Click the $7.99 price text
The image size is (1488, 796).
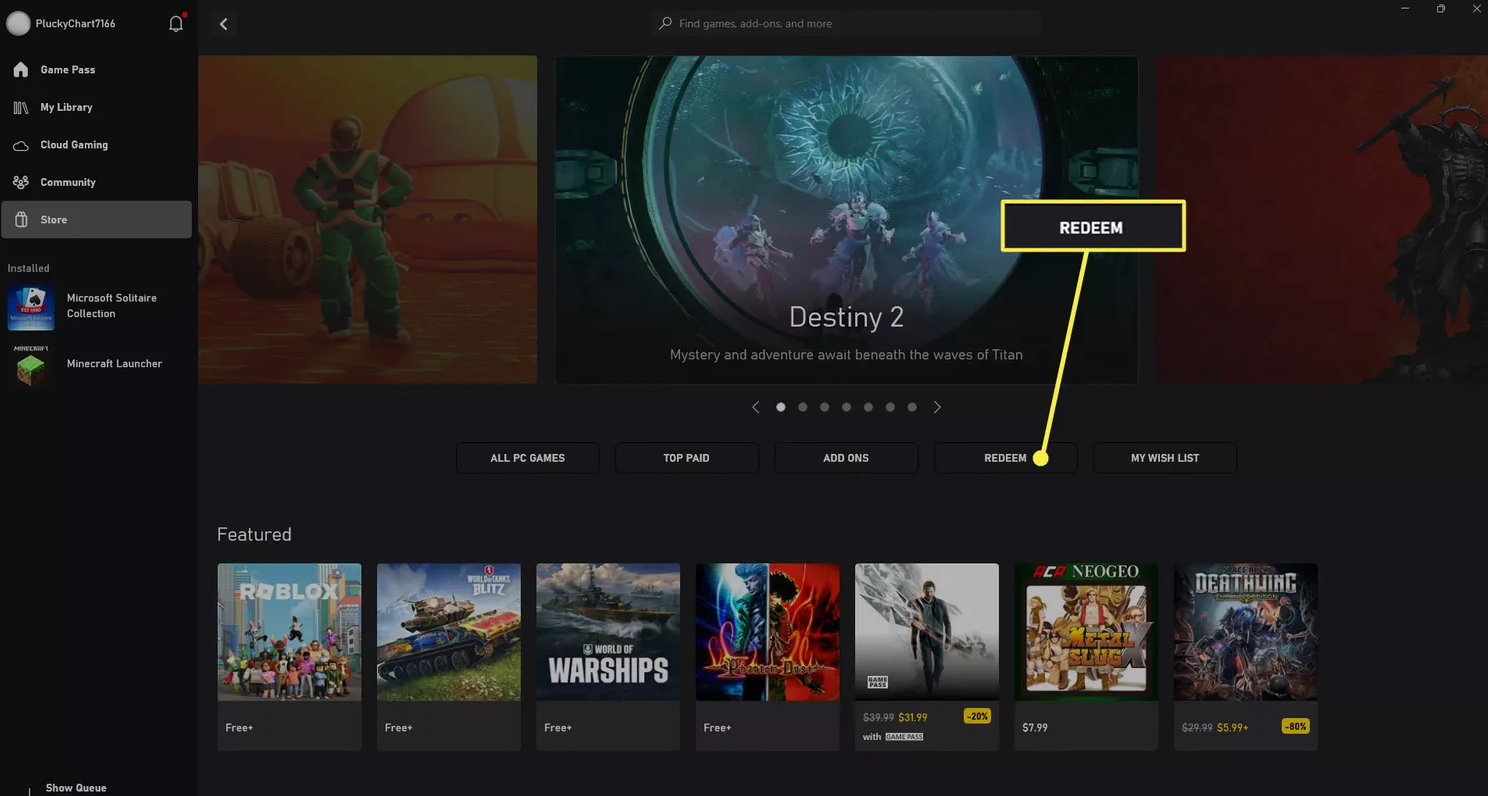[x=1035, y=728]
